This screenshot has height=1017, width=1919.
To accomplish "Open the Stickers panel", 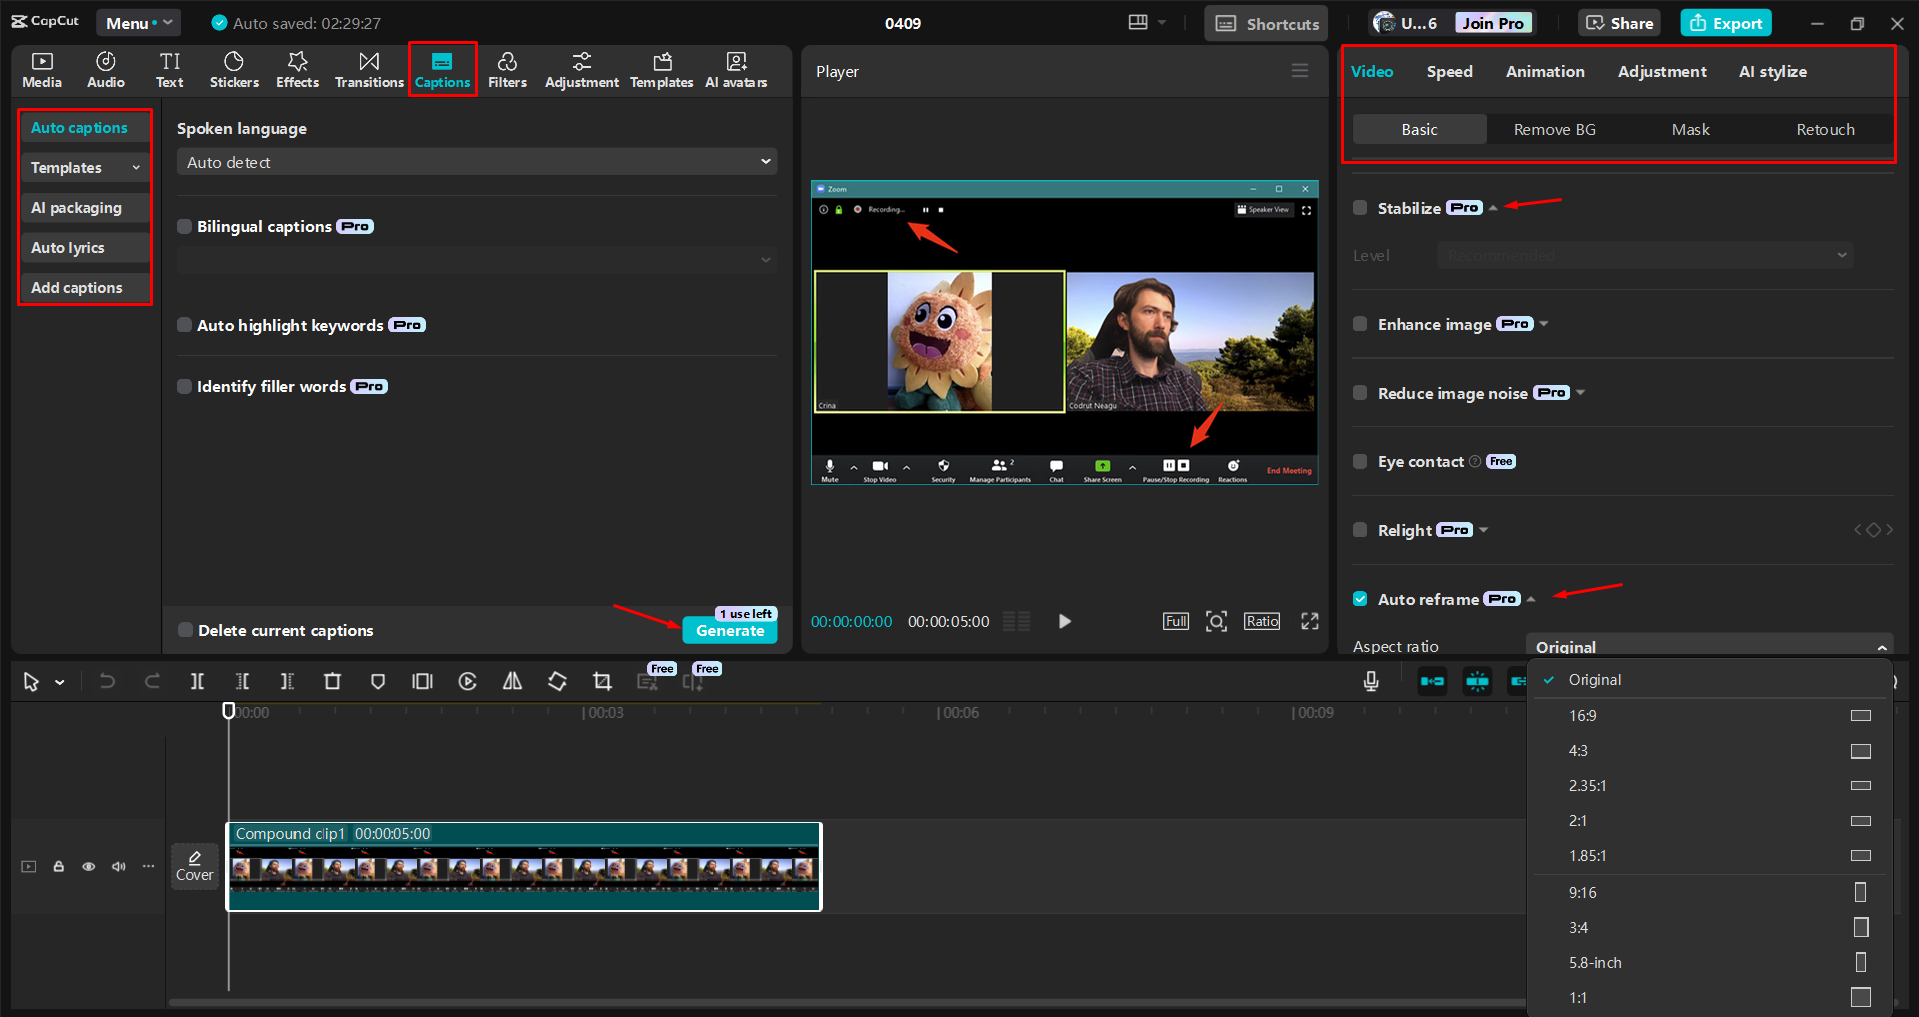I will point(234,70).
